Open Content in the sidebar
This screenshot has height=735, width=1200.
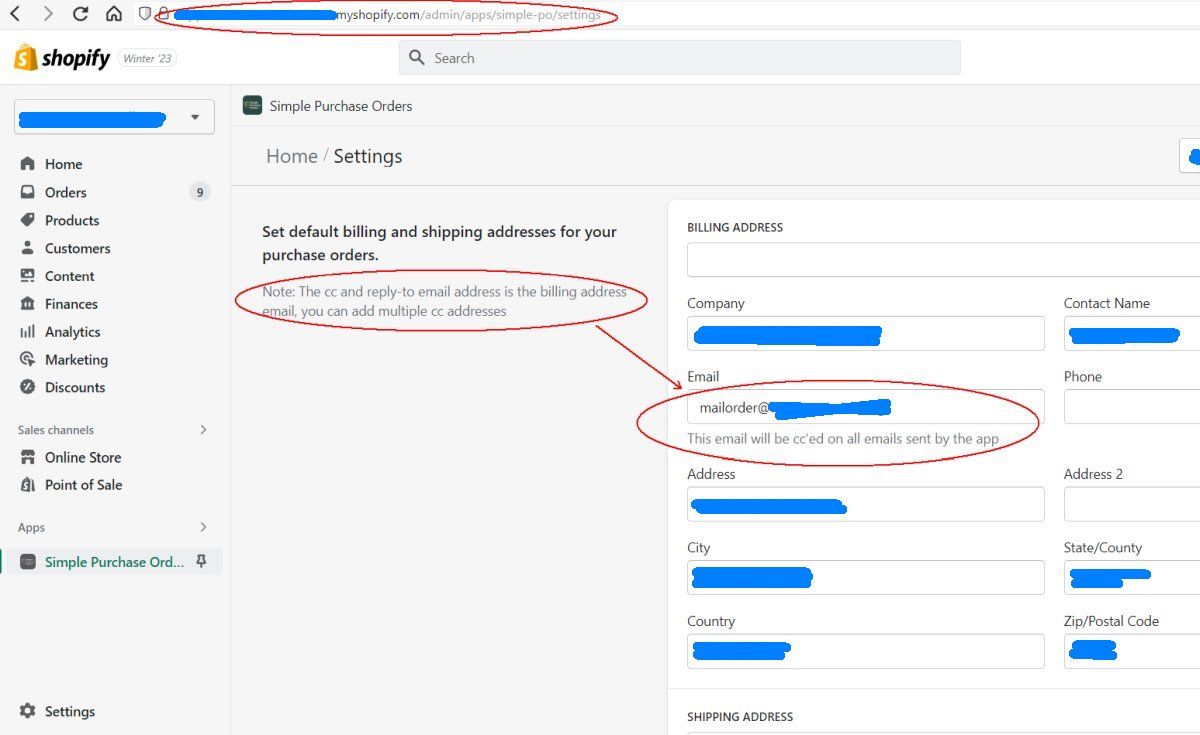(x=70, y=276)
